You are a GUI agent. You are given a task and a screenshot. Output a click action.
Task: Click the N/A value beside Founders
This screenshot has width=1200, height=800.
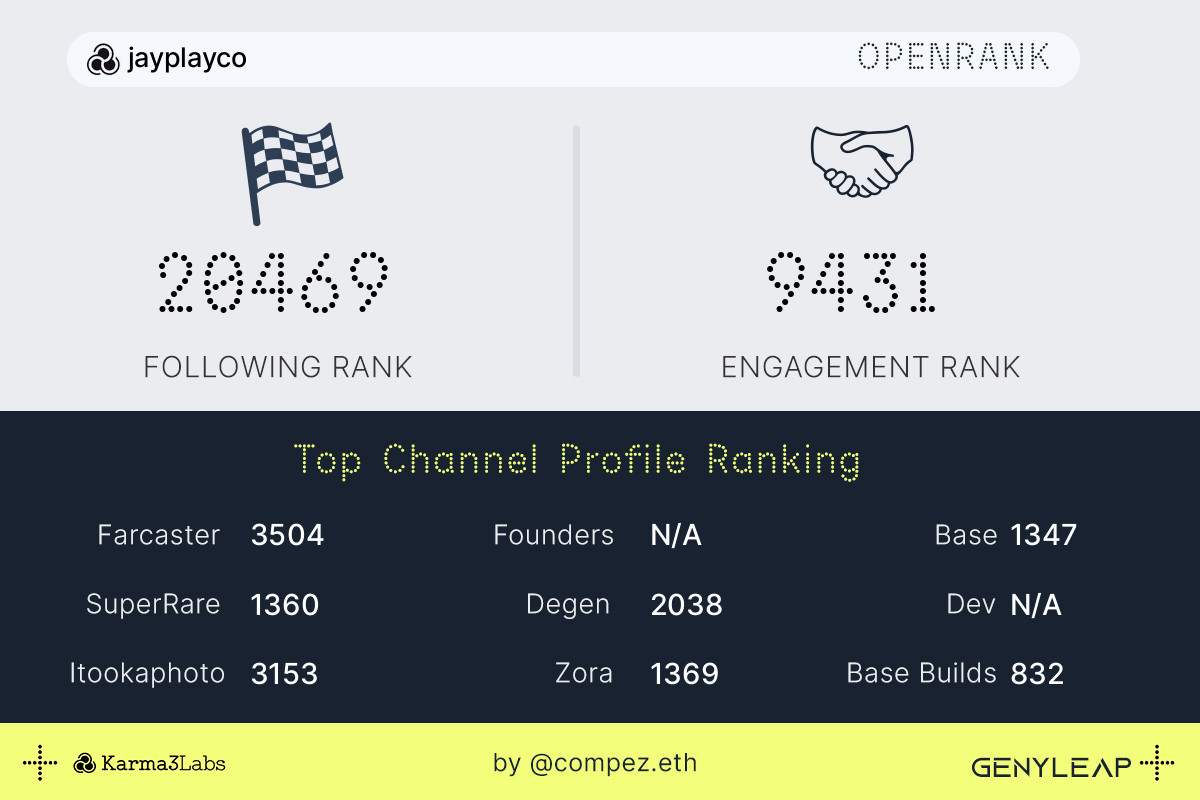(x=676, y=535)
